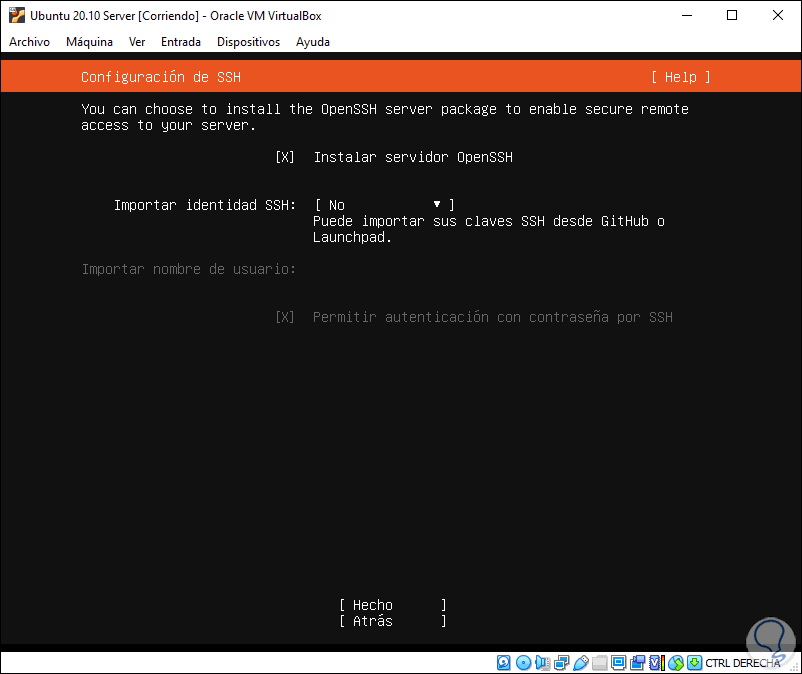This screenshot has width=802, height=674.
Task: Click the optical disc status icon
Action: pyautogui.click(x=523, y=663)
